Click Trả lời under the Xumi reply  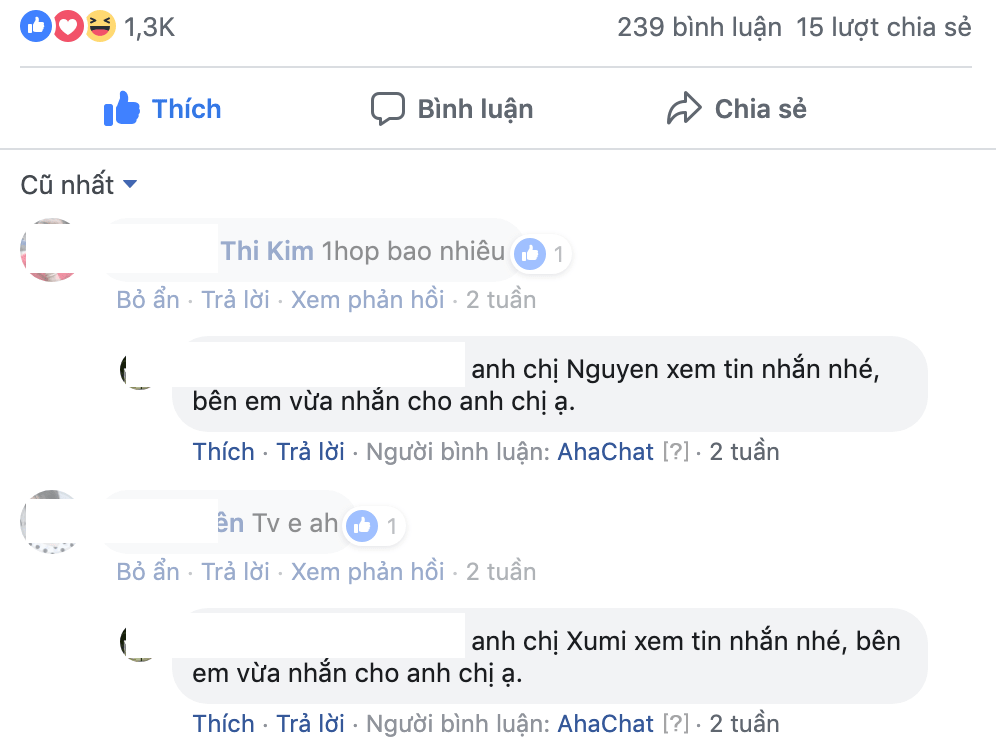311,724
